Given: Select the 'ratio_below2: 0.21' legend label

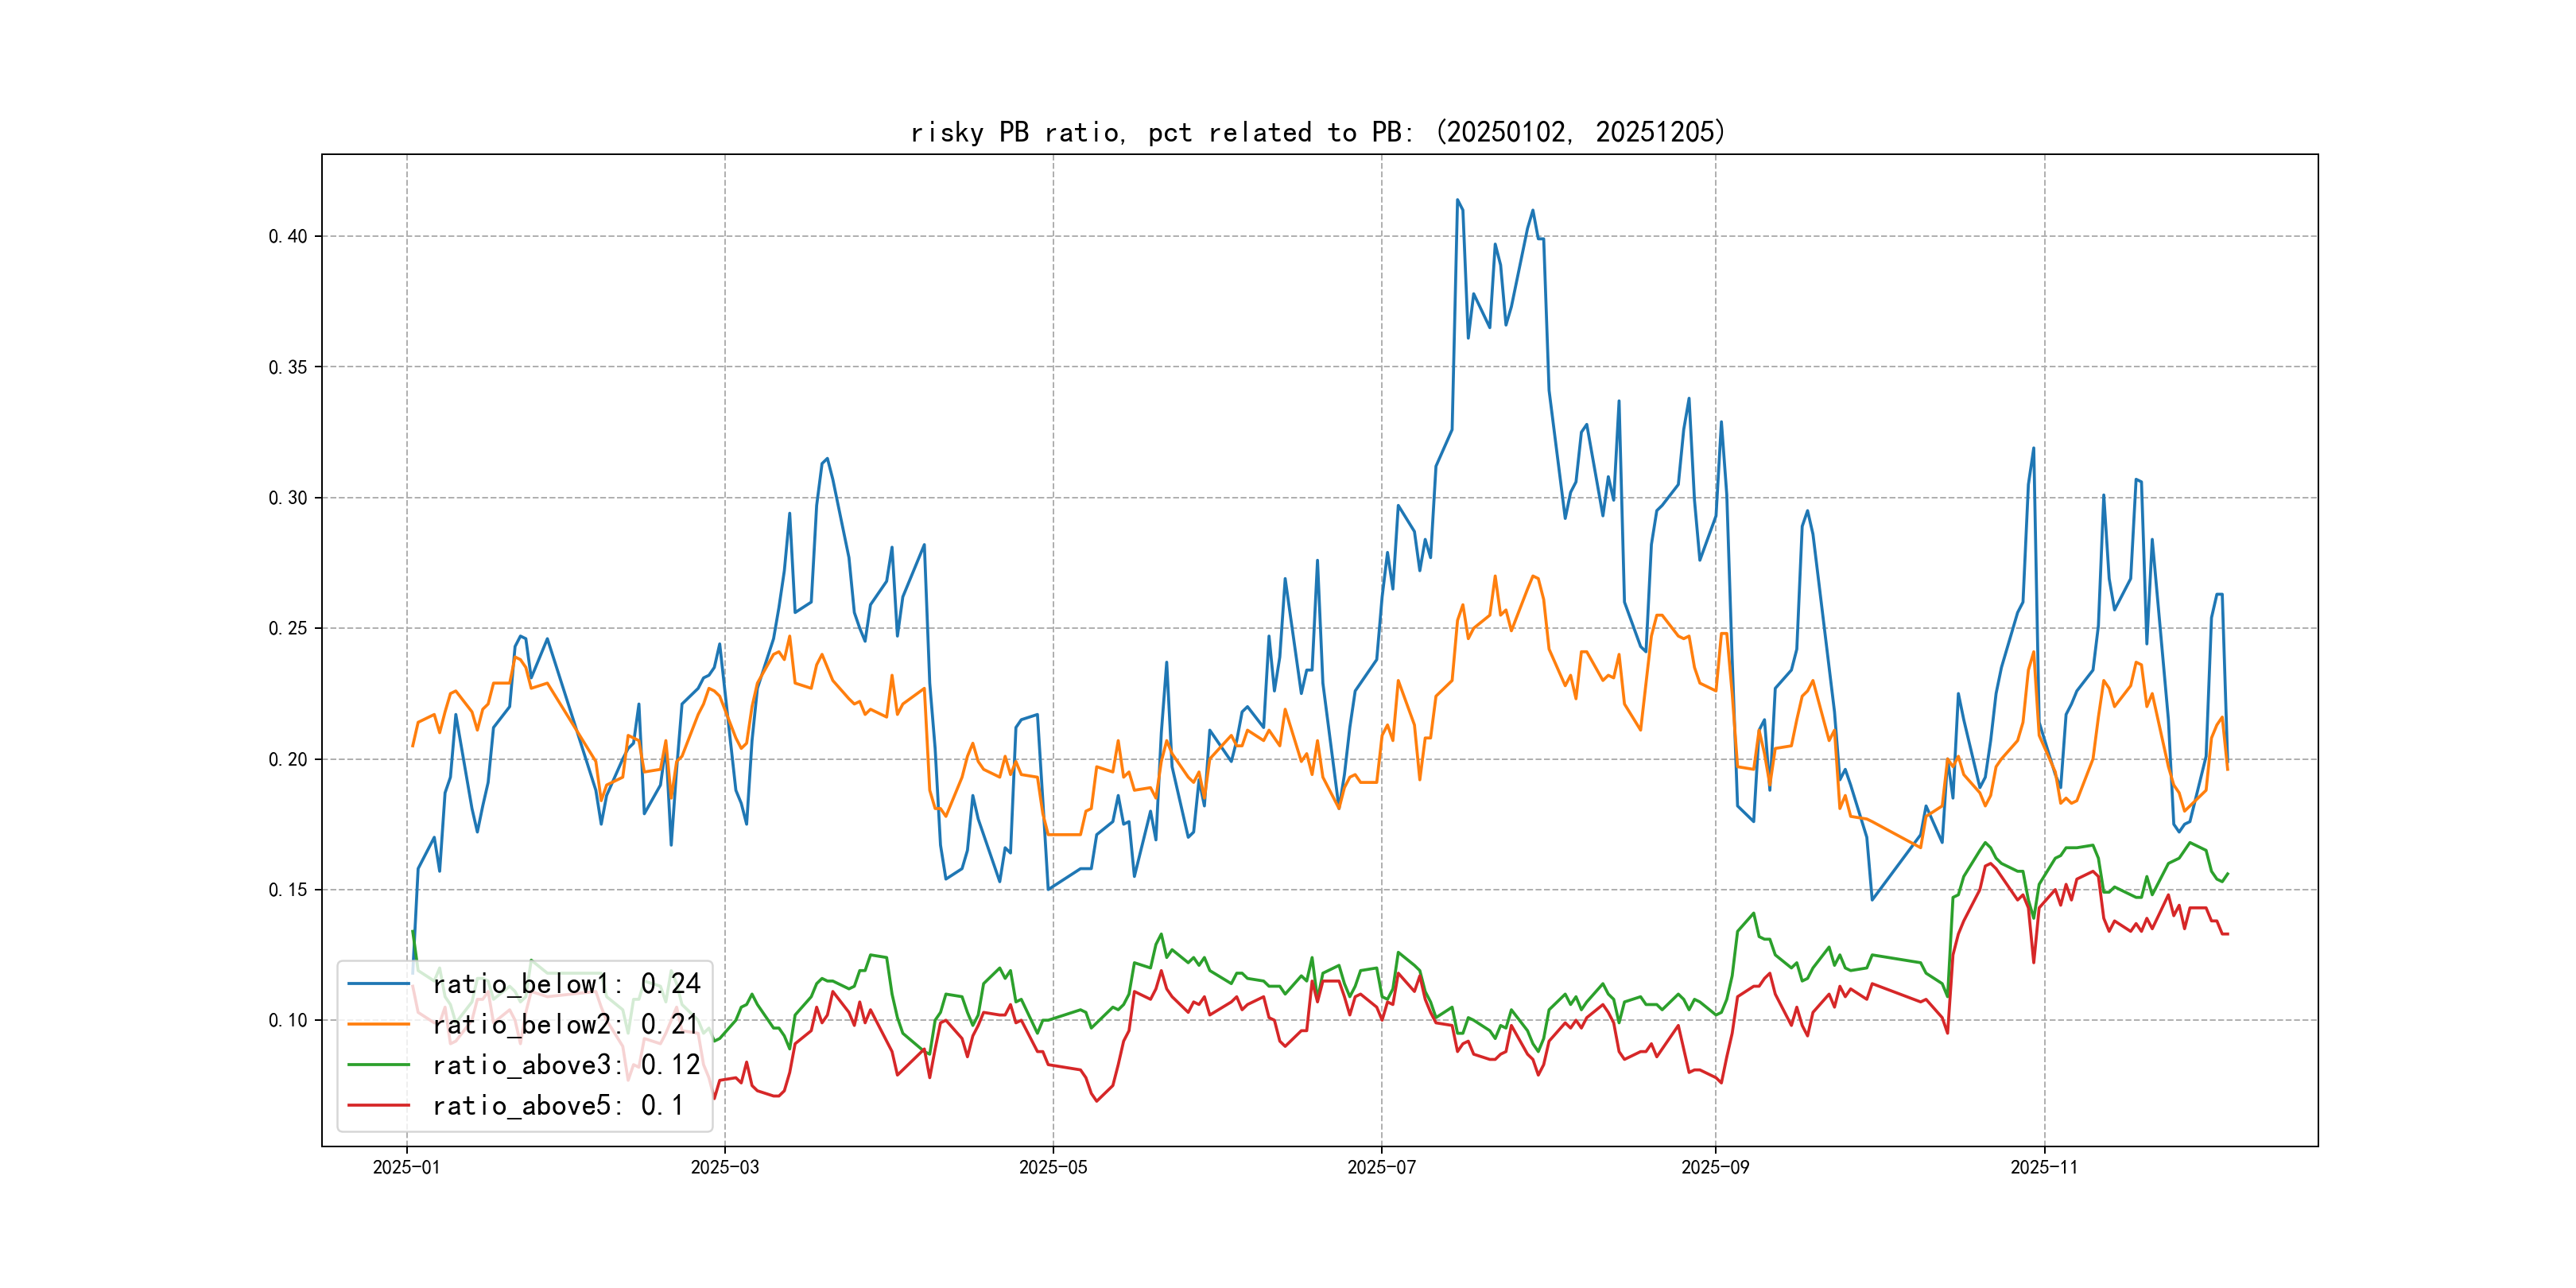Looking at the screenshot, I should pos(566,1024).
